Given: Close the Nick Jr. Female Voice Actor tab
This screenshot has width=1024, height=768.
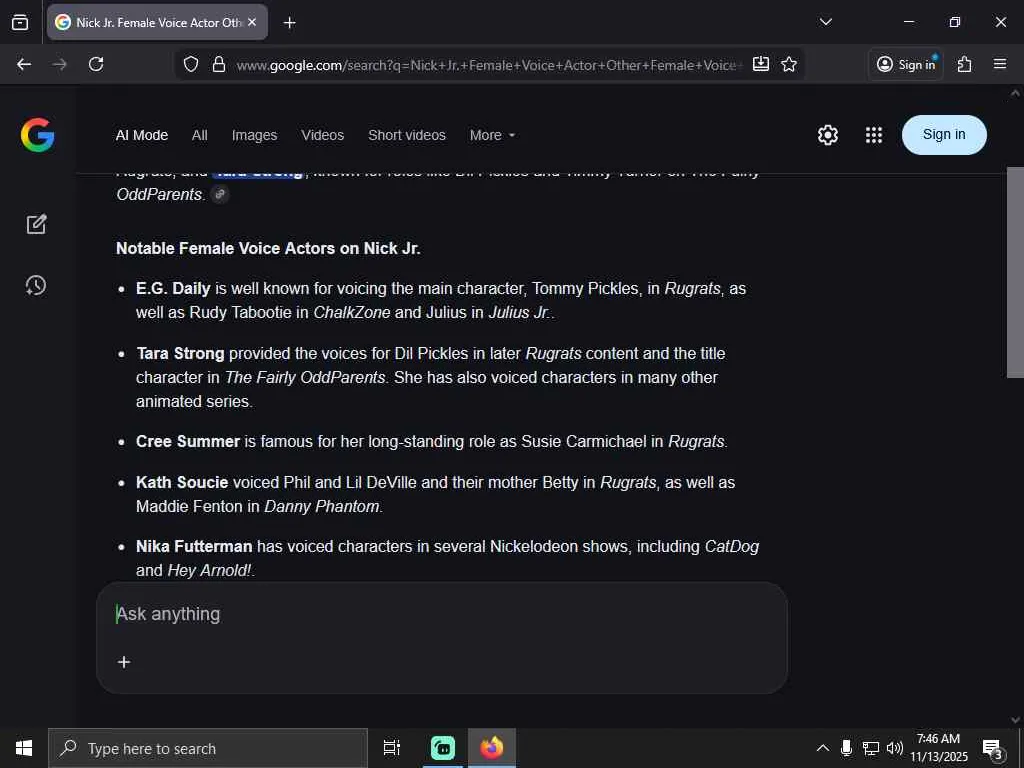Looking at the screenshot, I should [x=253, y=22].
